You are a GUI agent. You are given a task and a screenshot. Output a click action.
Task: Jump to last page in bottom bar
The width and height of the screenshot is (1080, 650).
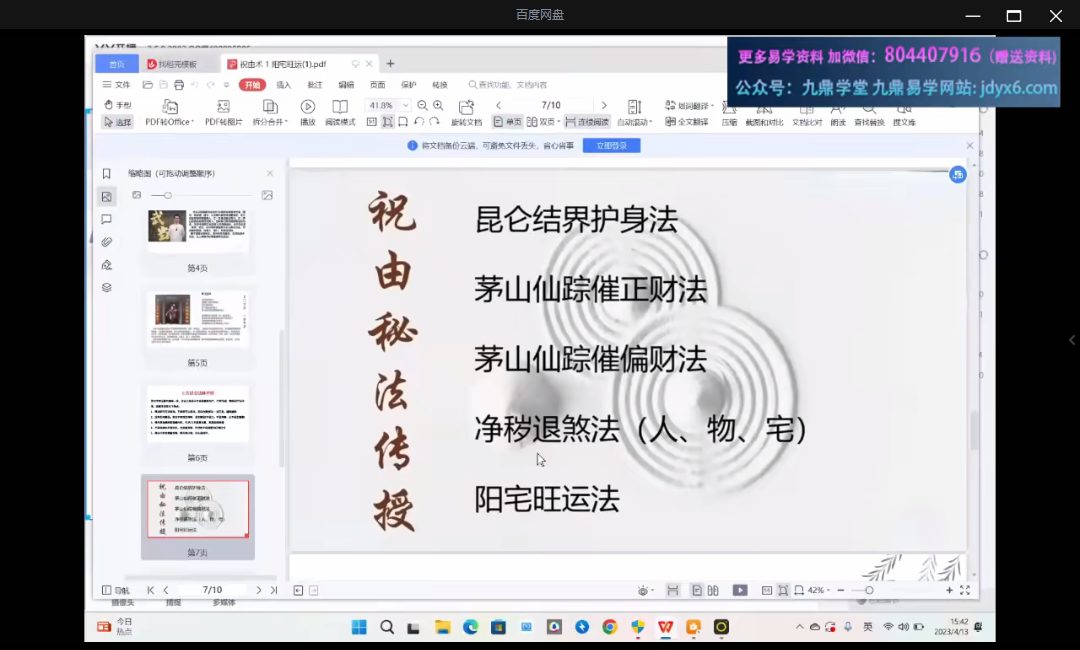pos(274,590)
